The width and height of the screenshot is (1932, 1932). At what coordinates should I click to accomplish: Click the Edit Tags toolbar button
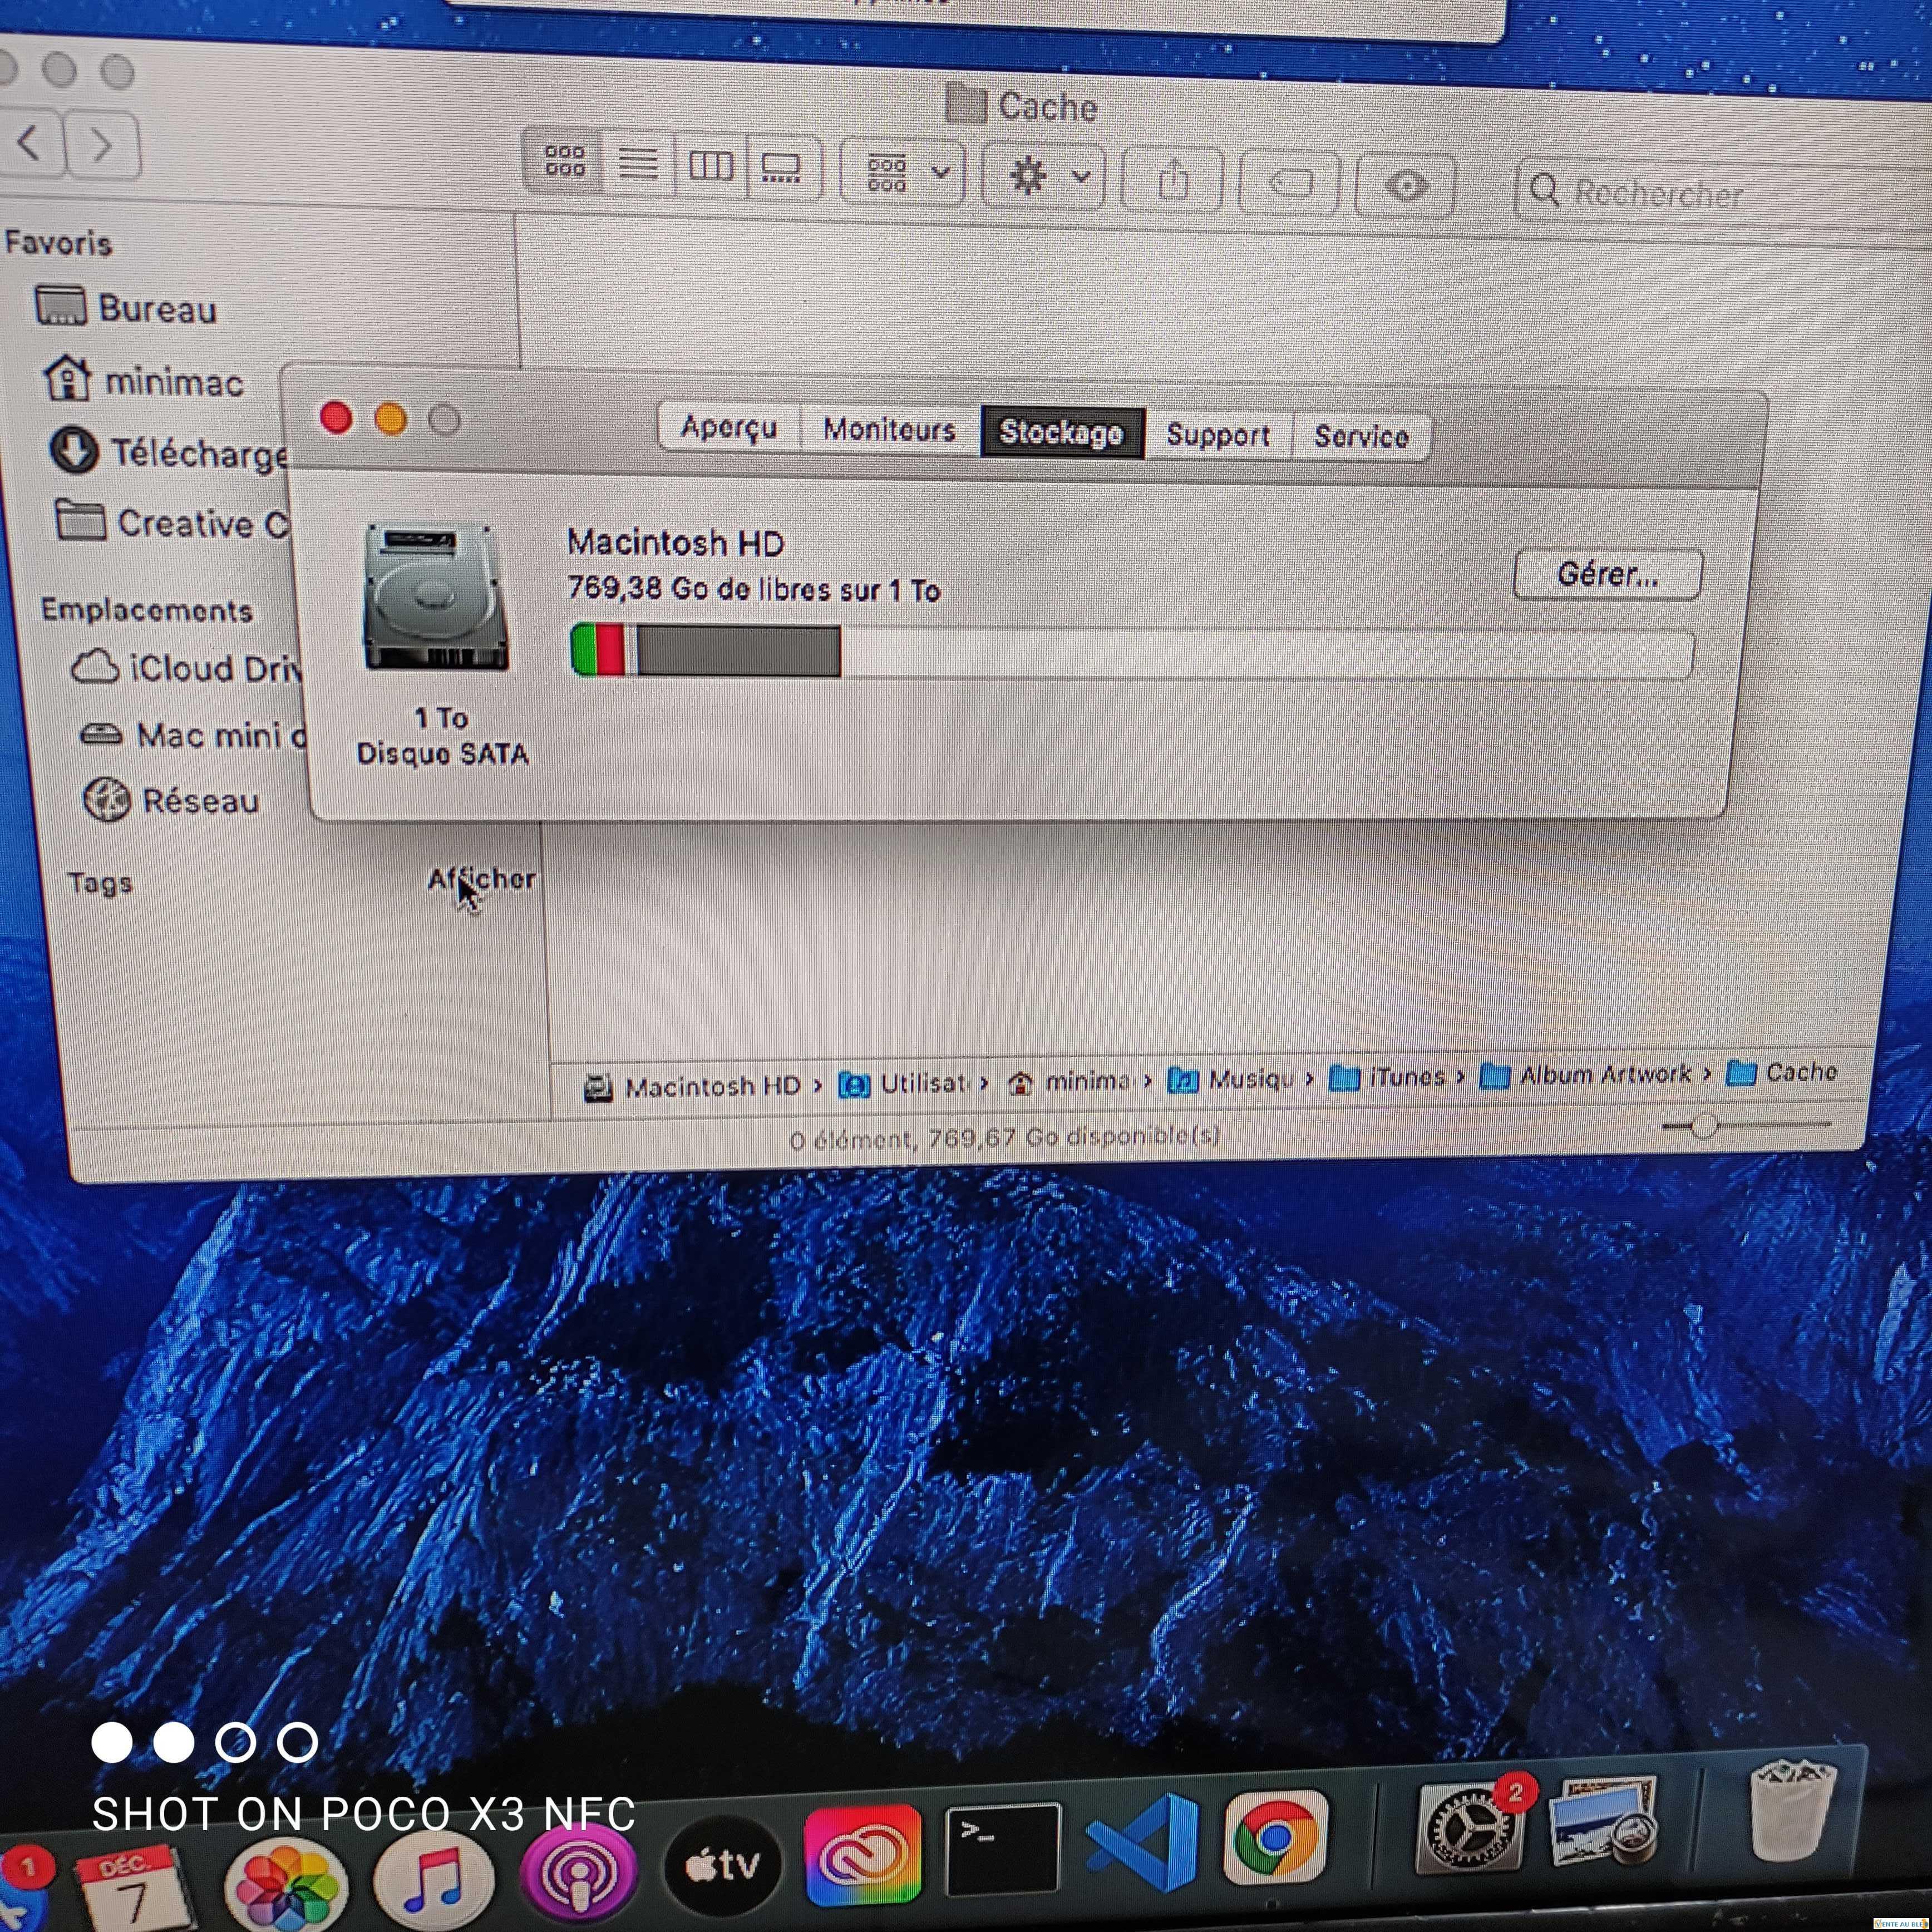click(1289, 184)
